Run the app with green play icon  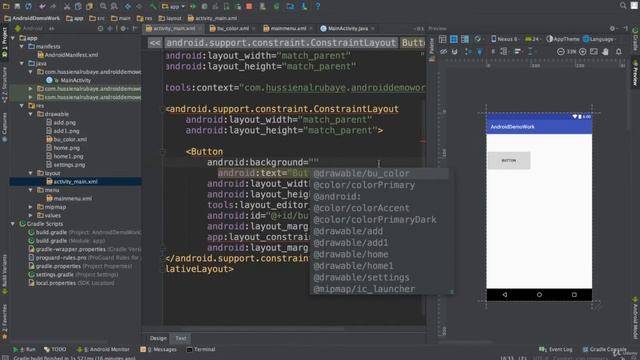[193, 6]
